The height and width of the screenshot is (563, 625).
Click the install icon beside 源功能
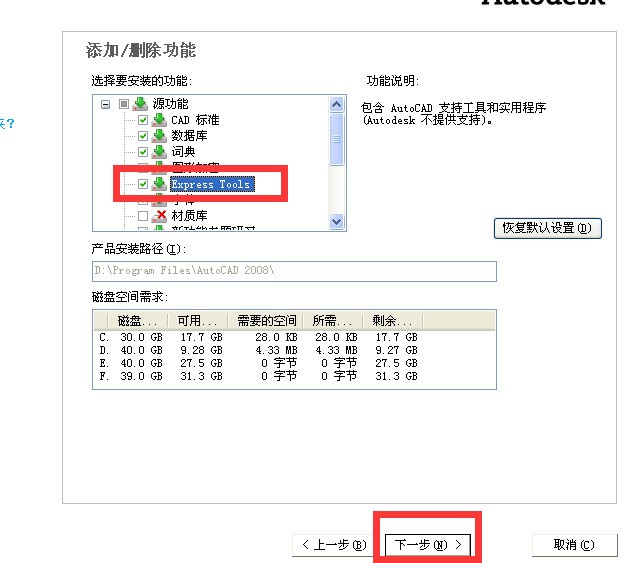pyautogui.click(x=140, y=104)
